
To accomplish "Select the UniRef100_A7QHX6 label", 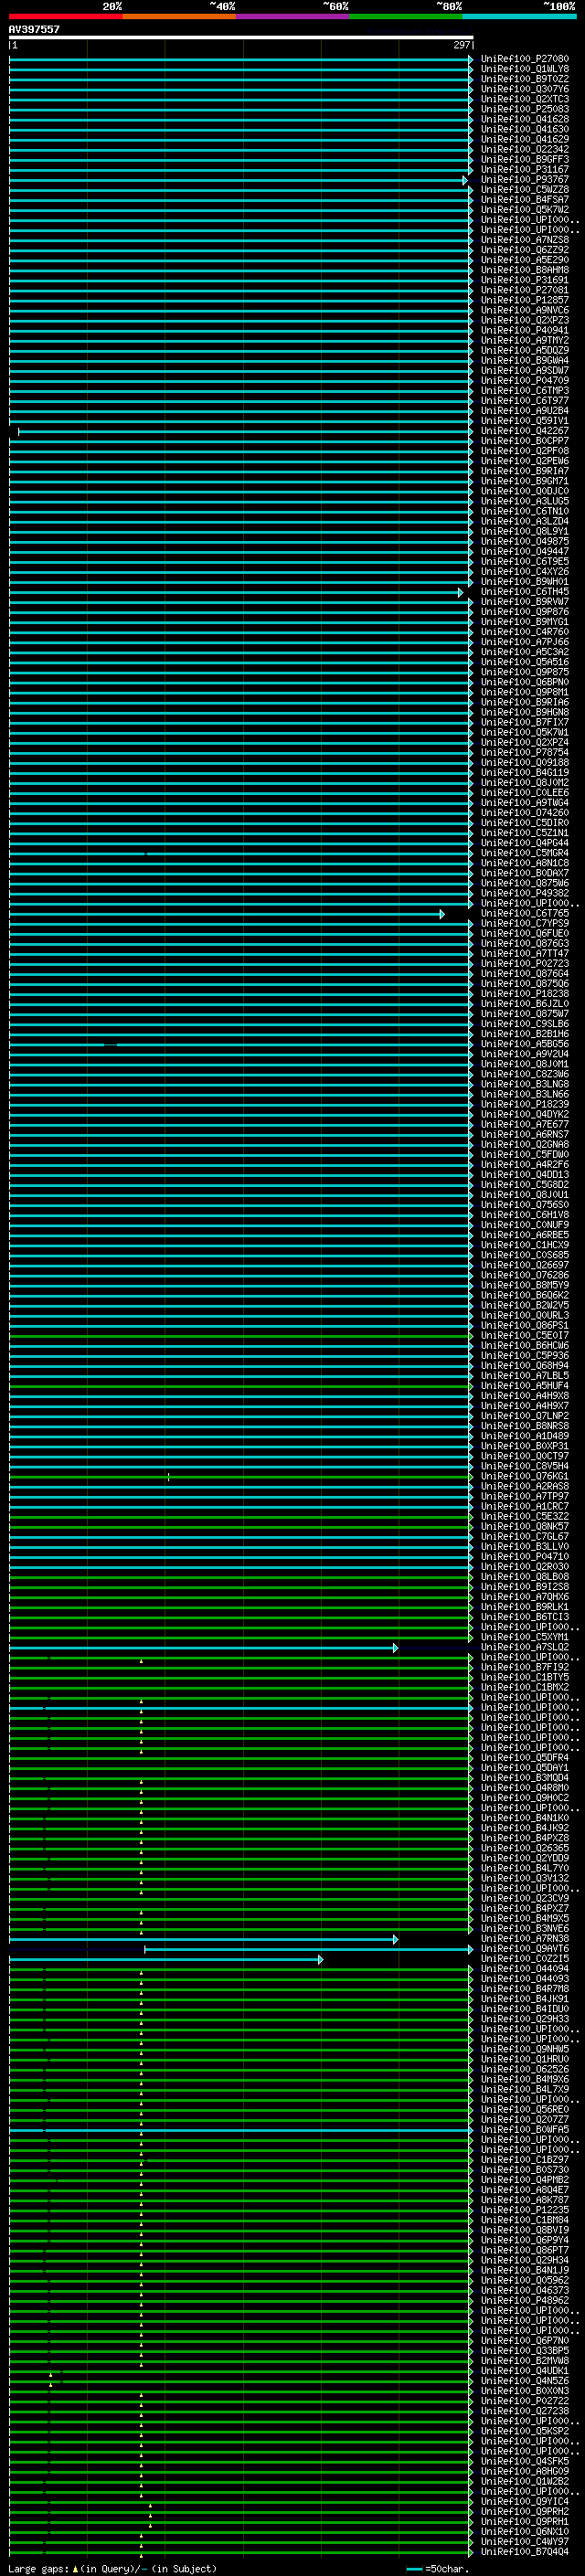I will click(x=525, y=1597).
